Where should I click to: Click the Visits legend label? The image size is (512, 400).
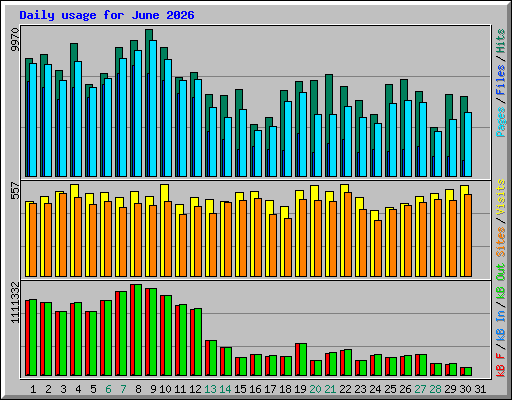tap(501, 198)
